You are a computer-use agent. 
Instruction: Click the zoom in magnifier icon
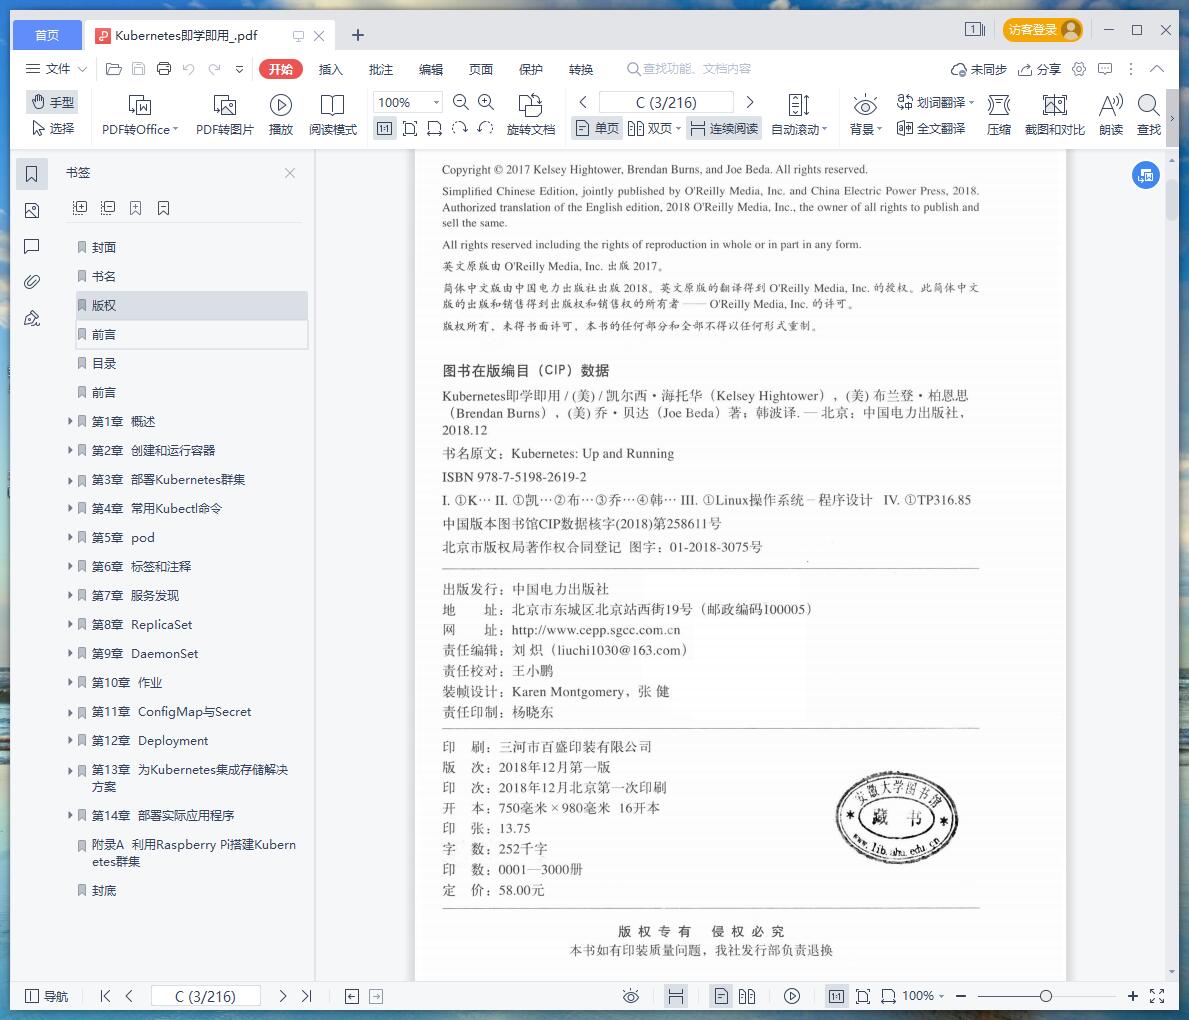486,102
